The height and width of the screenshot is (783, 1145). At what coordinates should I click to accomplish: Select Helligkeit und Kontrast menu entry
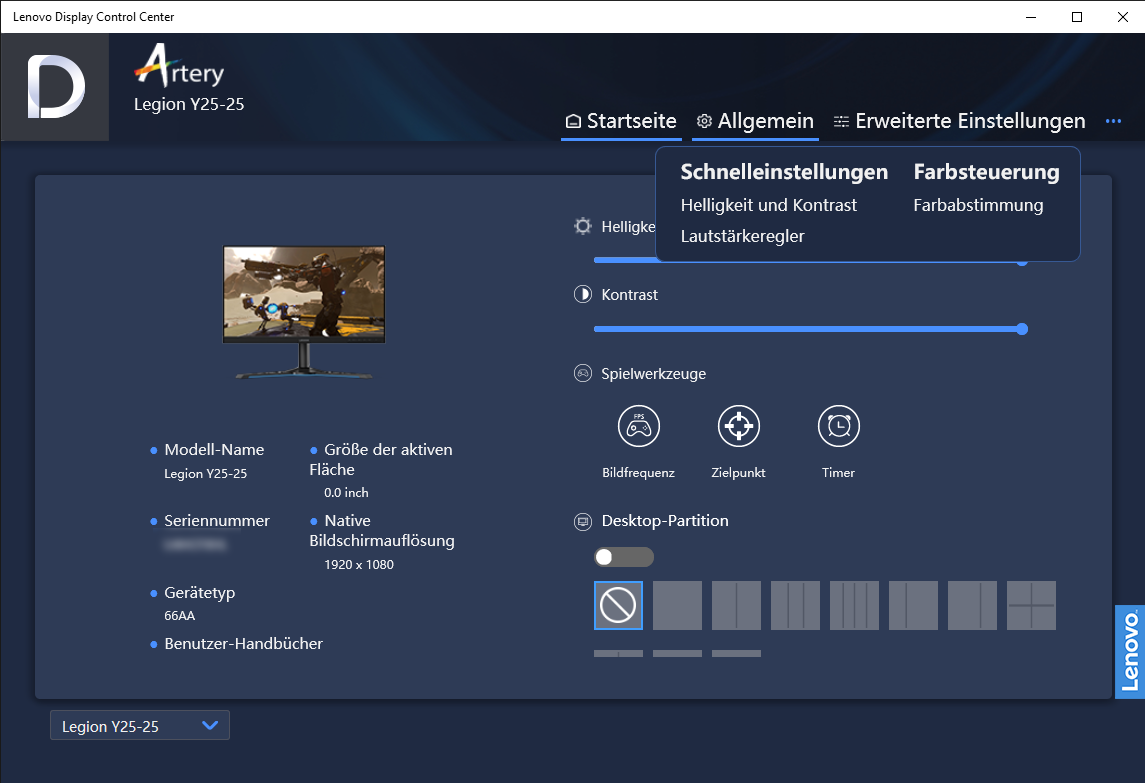pyautogui.click(x=768, y=205)
